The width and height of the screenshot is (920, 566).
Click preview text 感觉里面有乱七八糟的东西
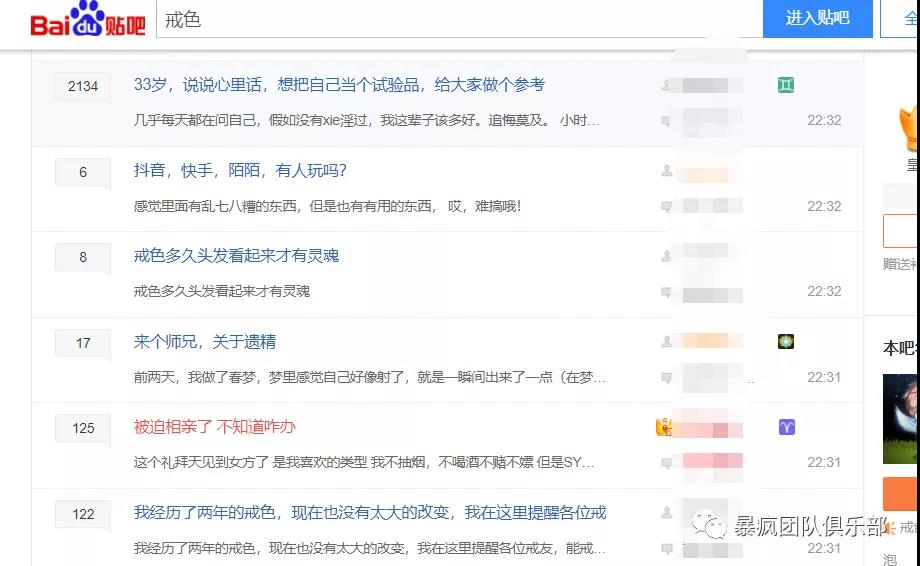tap(327, 206)
